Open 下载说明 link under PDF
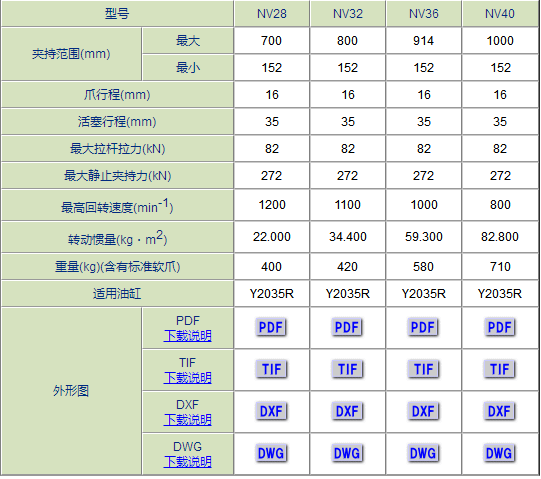 [187, 335]
